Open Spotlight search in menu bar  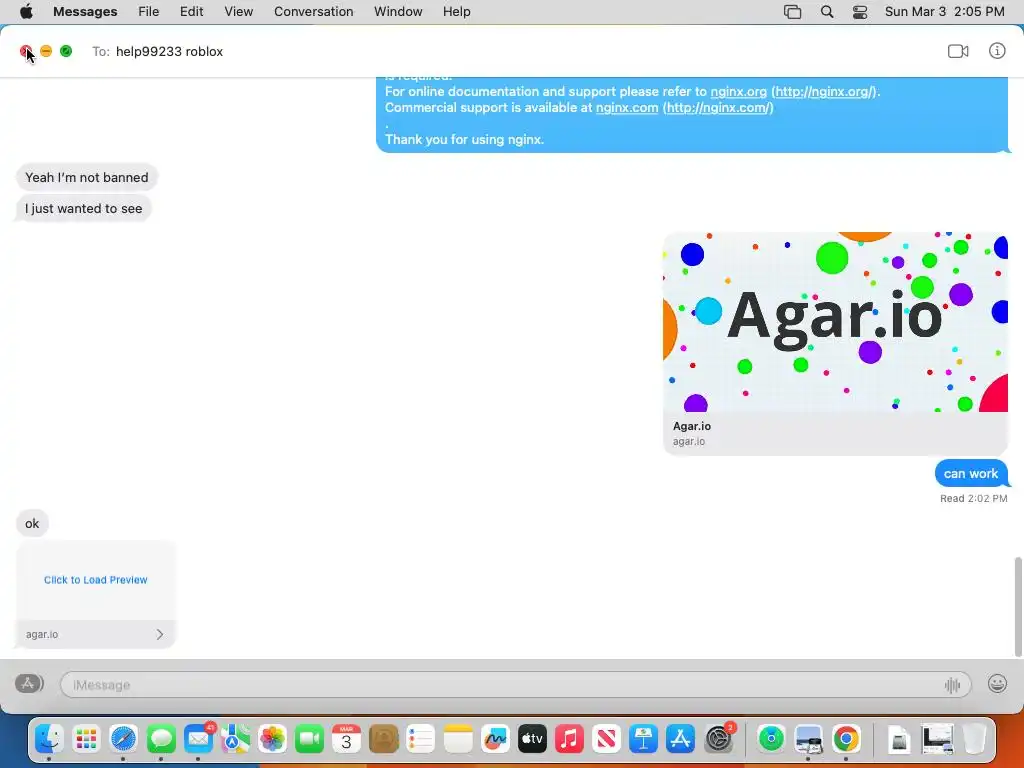click(x=827, y=12)
